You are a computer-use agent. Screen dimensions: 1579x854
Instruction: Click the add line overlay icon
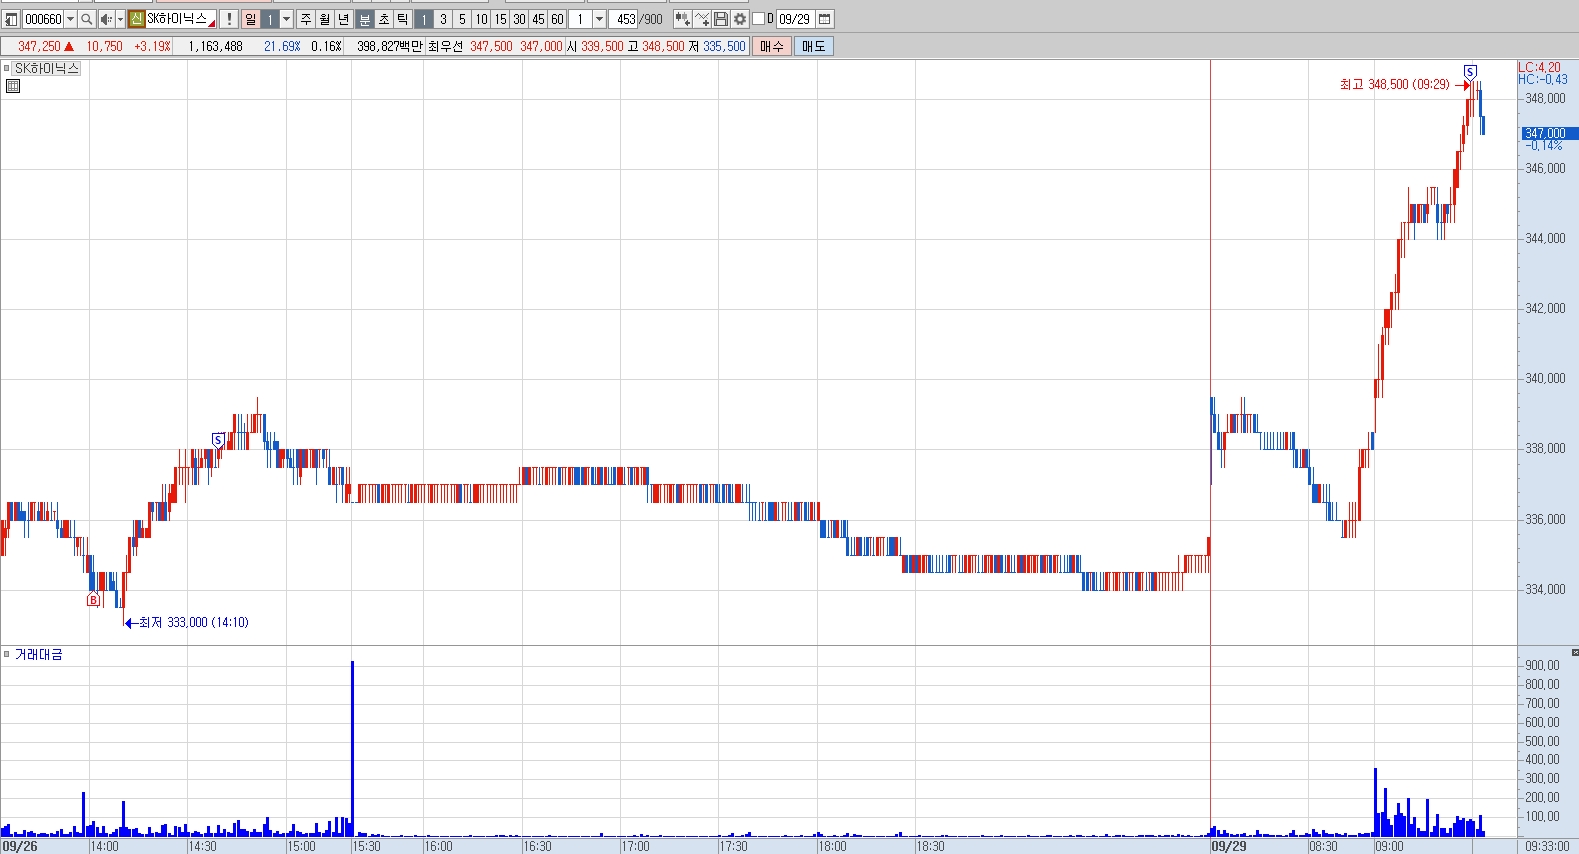point(702,19)
